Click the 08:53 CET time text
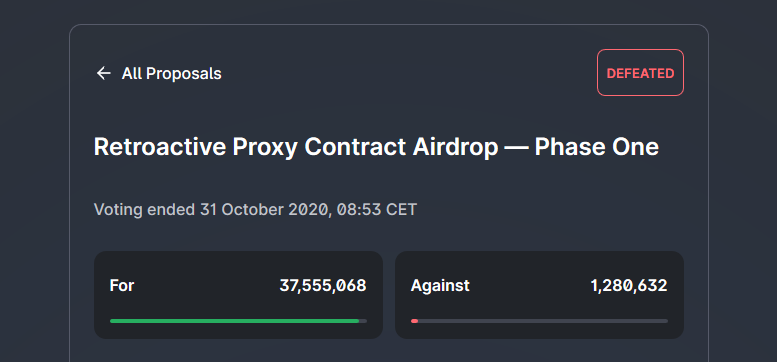 (377, 209)
